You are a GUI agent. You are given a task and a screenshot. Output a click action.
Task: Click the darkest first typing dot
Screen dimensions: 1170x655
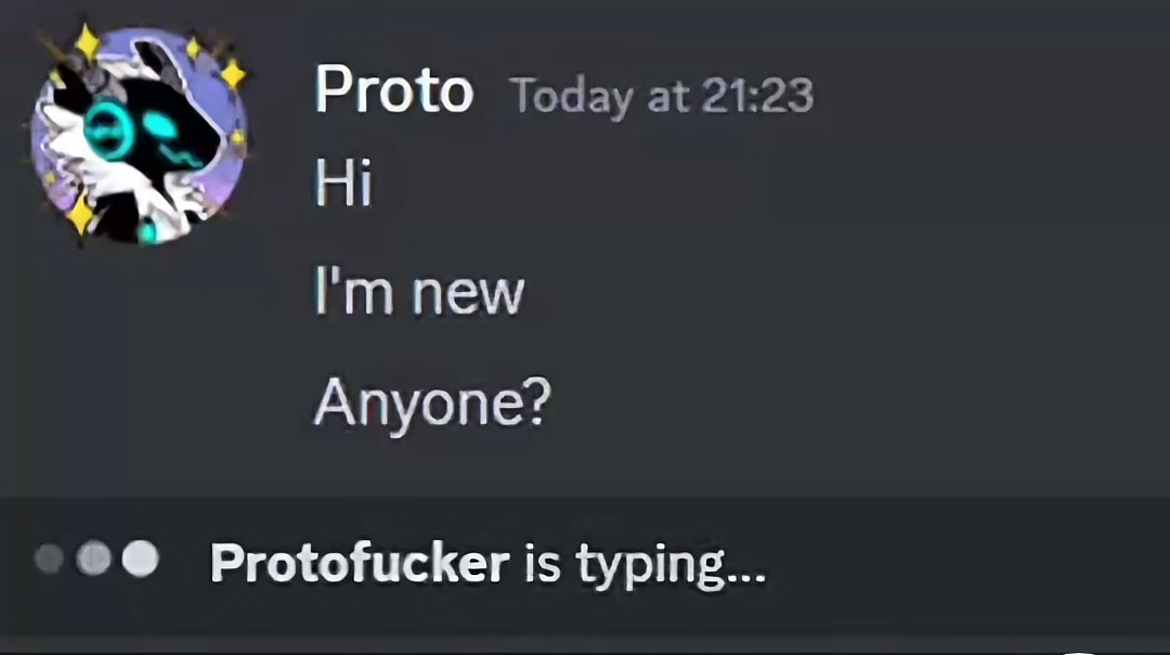pyautogui.click(x=49, y=559)
